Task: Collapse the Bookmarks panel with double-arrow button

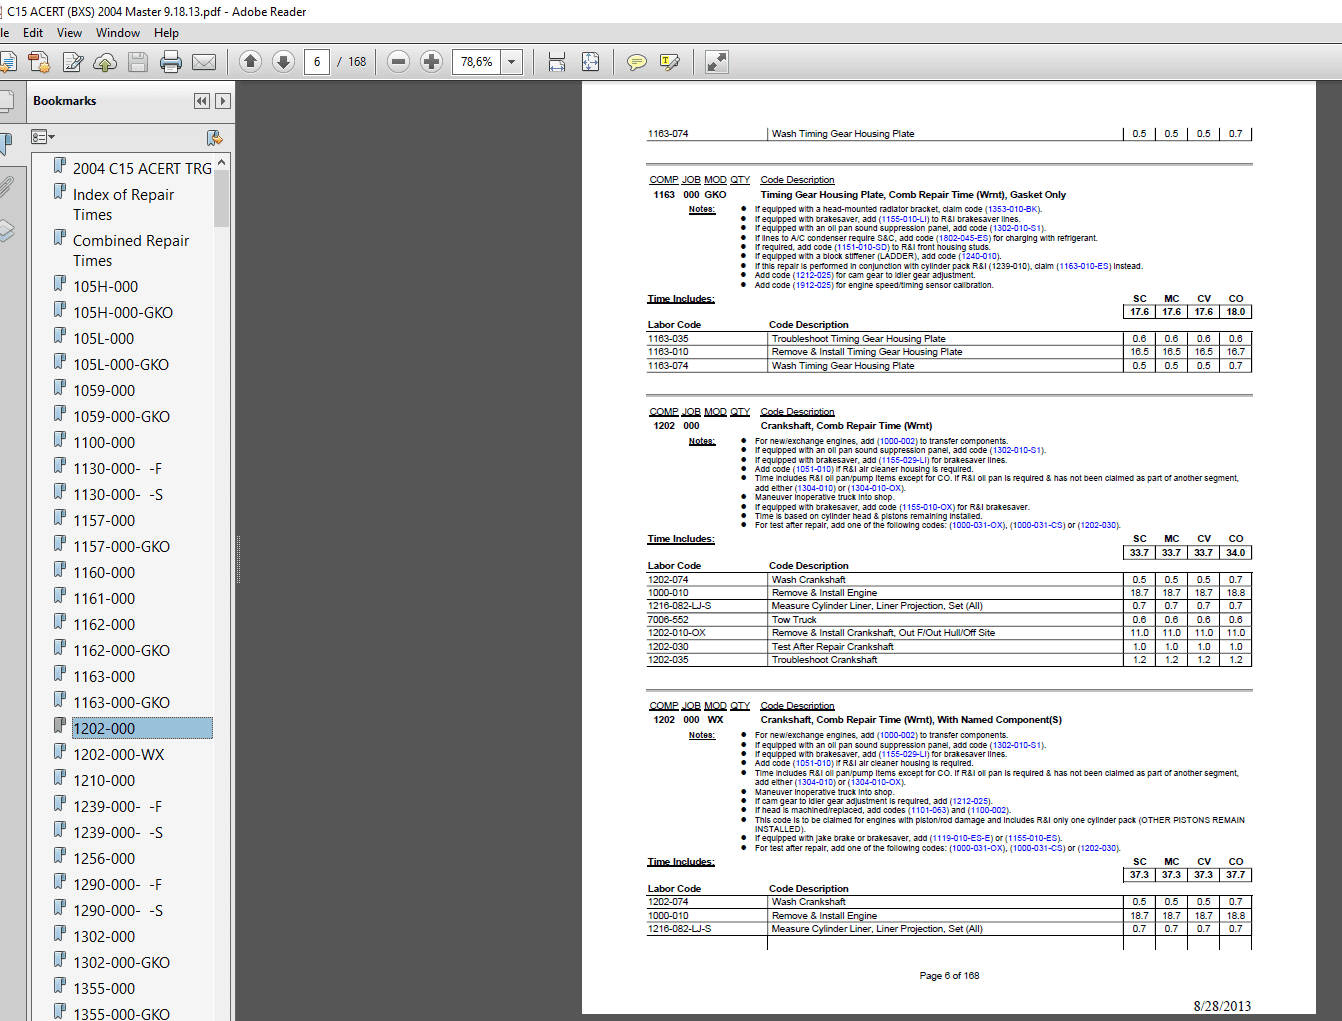Action: click(x=202, y=100)
